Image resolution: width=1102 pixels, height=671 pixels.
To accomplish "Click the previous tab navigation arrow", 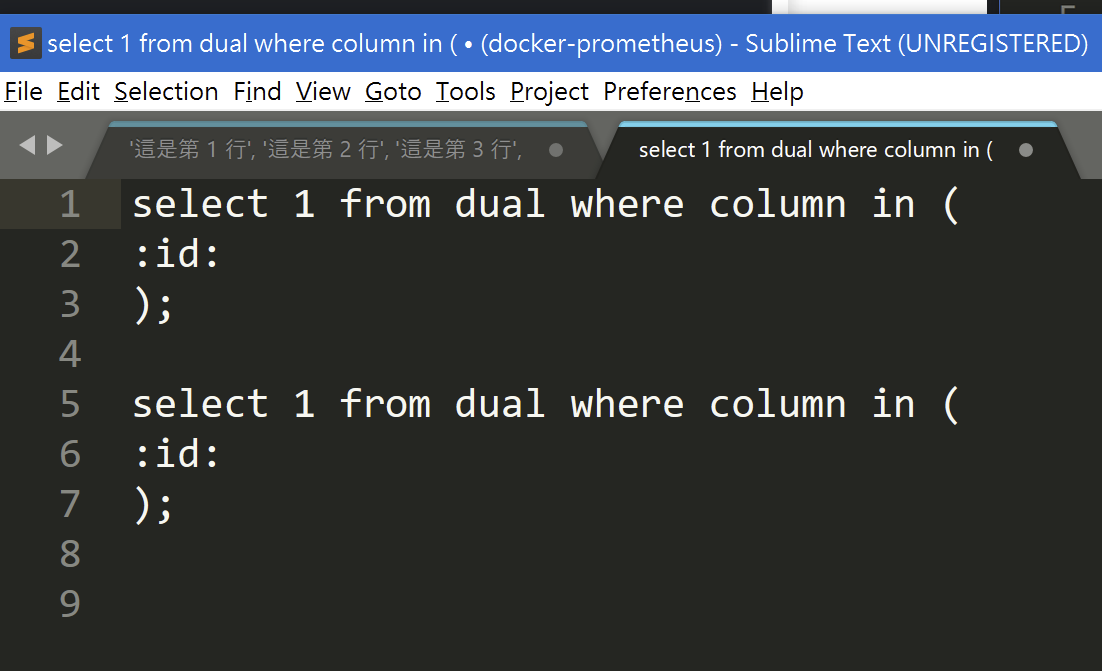I will click(x=29, y=143).
